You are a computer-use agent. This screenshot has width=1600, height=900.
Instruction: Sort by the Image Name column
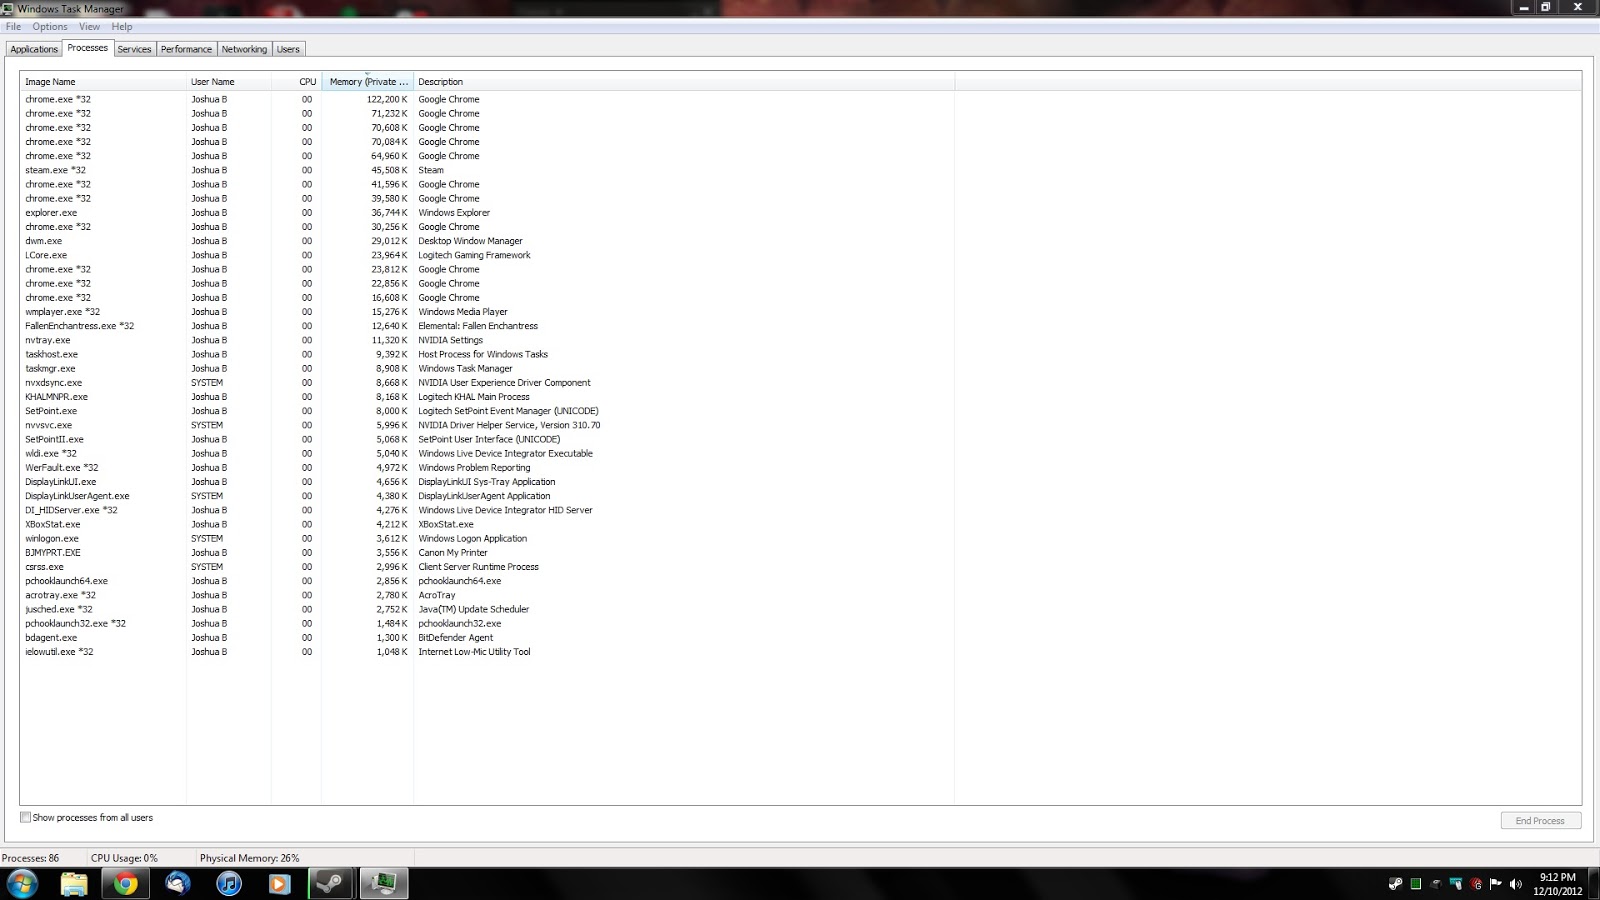pos(103,82)
